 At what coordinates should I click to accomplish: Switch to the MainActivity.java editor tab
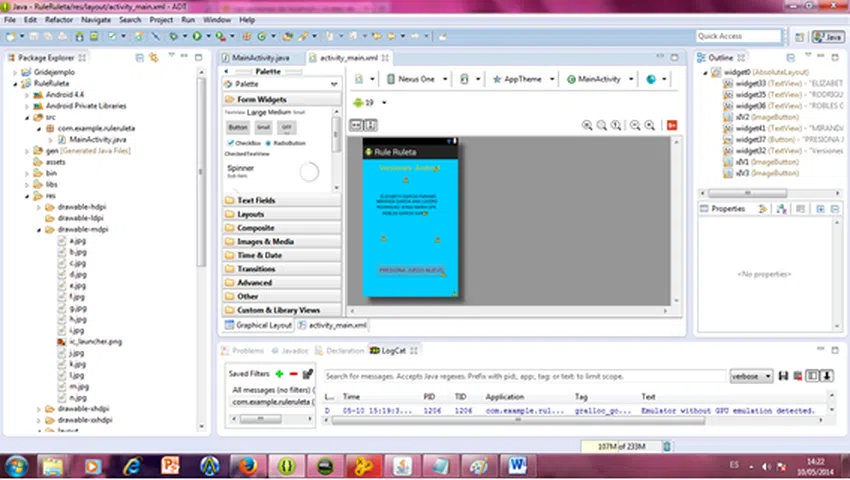256,57
